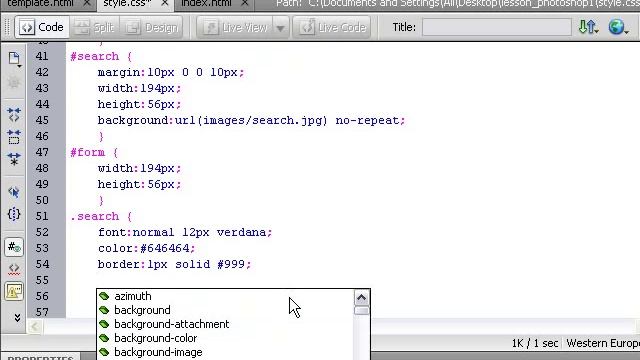Viewport: 640px width, 360px height.
Task: Open Preview in Browser globe icon
Action: (618, 27)
